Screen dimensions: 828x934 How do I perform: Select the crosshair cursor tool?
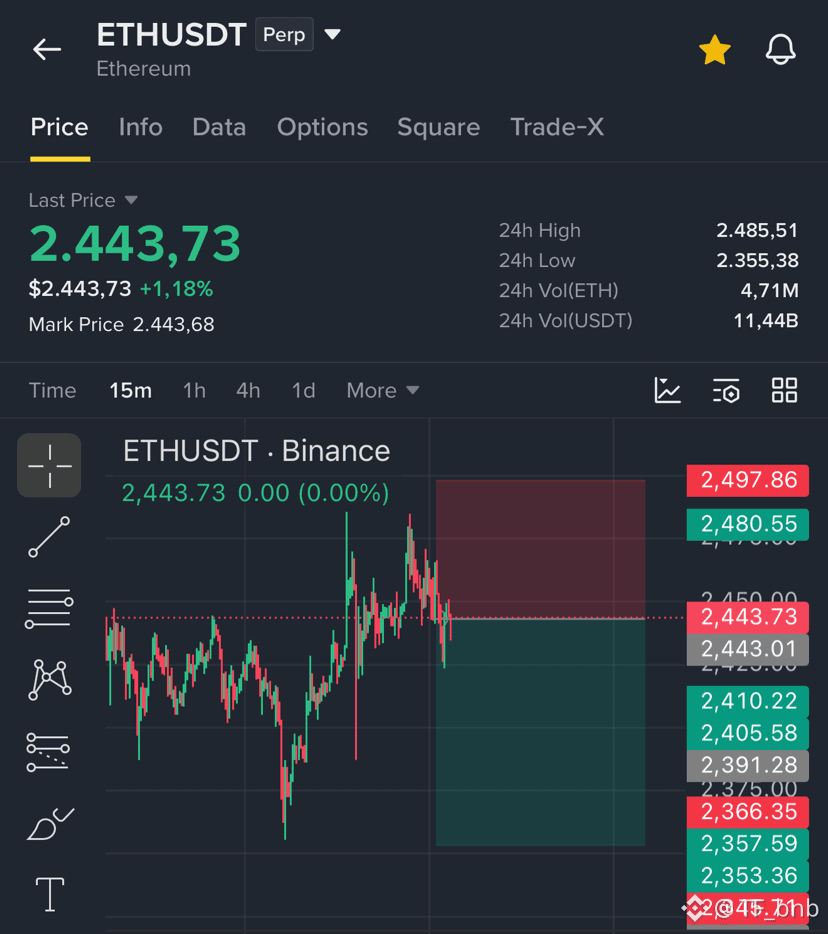coord(49,465)
